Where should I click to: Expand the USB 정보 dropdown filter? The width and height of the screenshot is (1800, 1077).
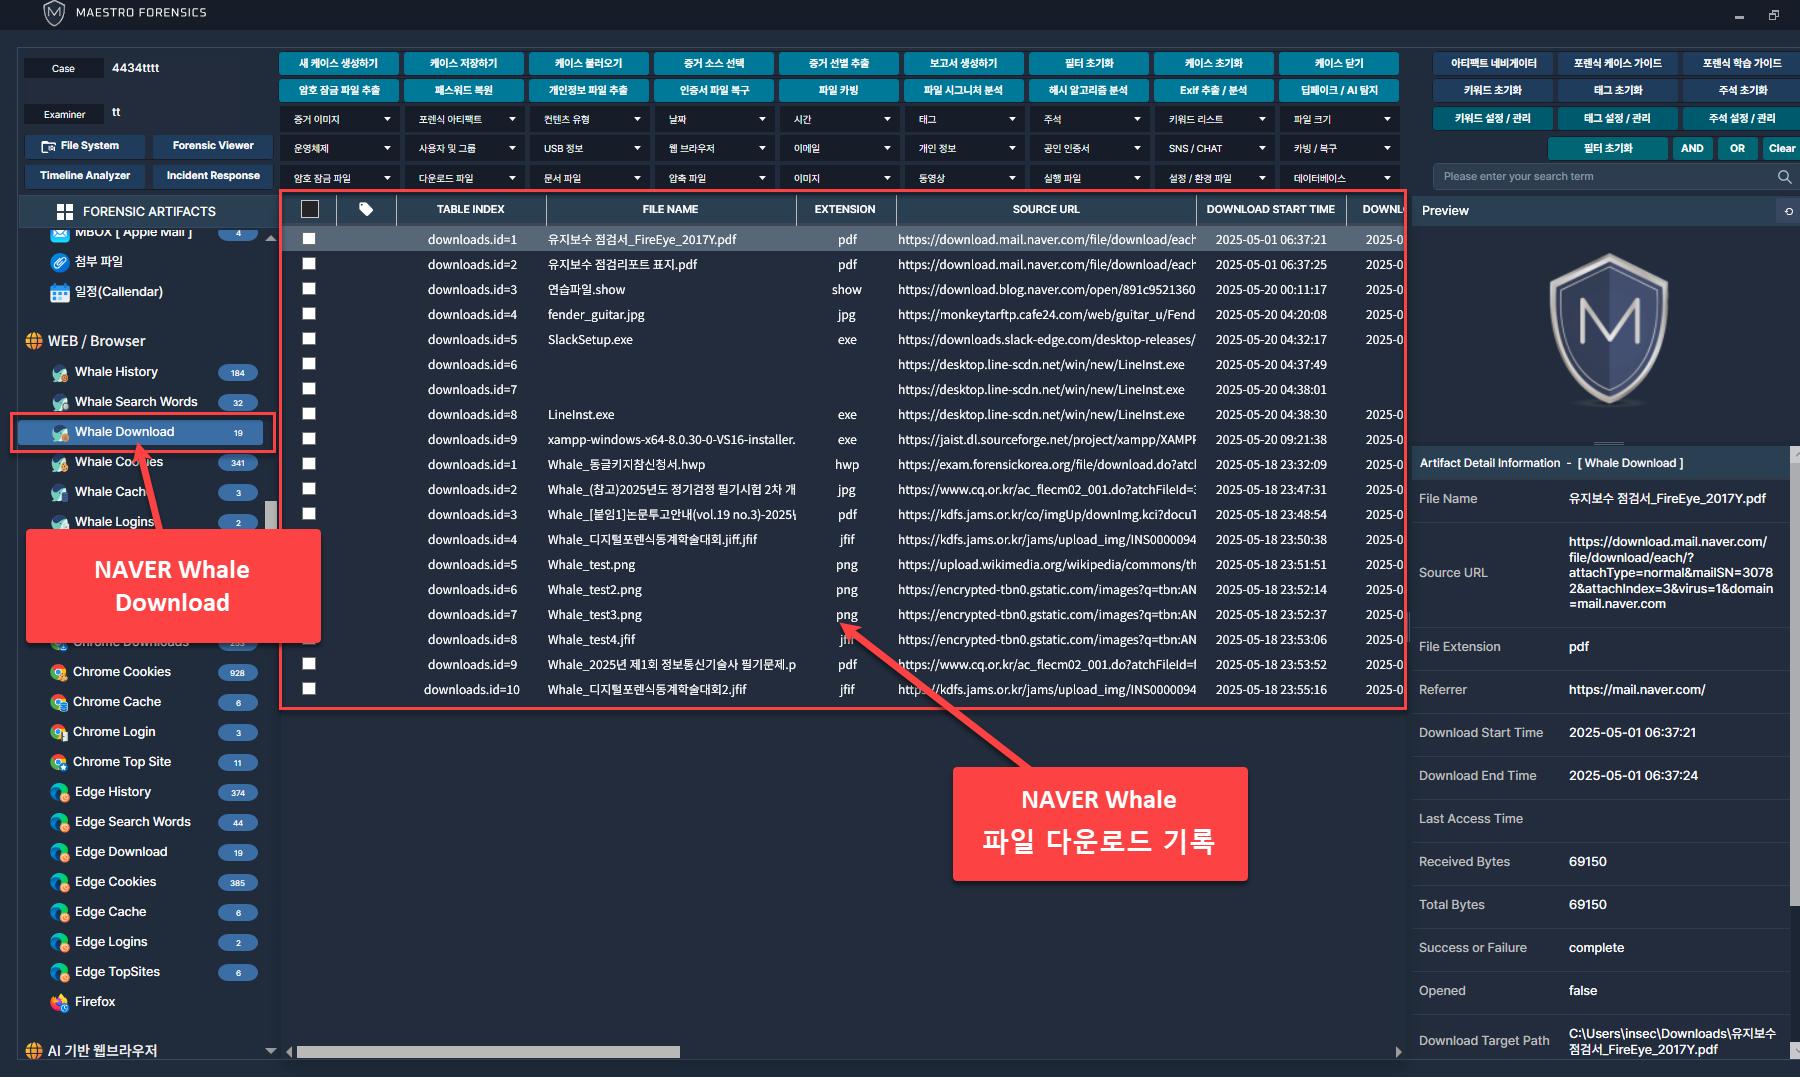[589, 149]
